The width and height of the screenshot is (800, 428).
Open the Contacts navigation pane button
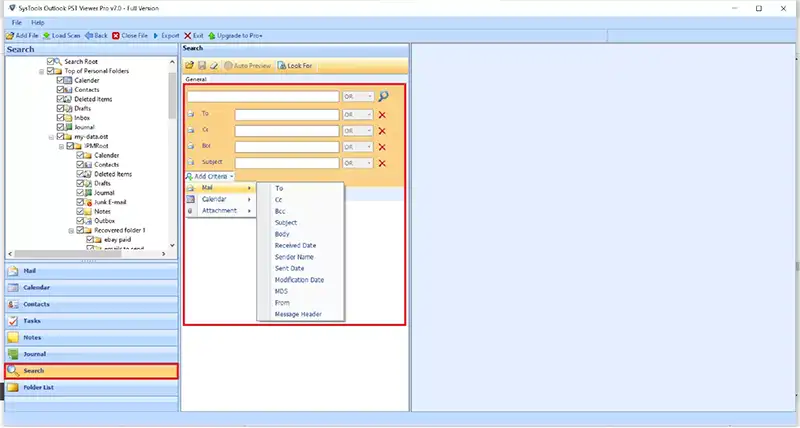(x=91, y=304)
